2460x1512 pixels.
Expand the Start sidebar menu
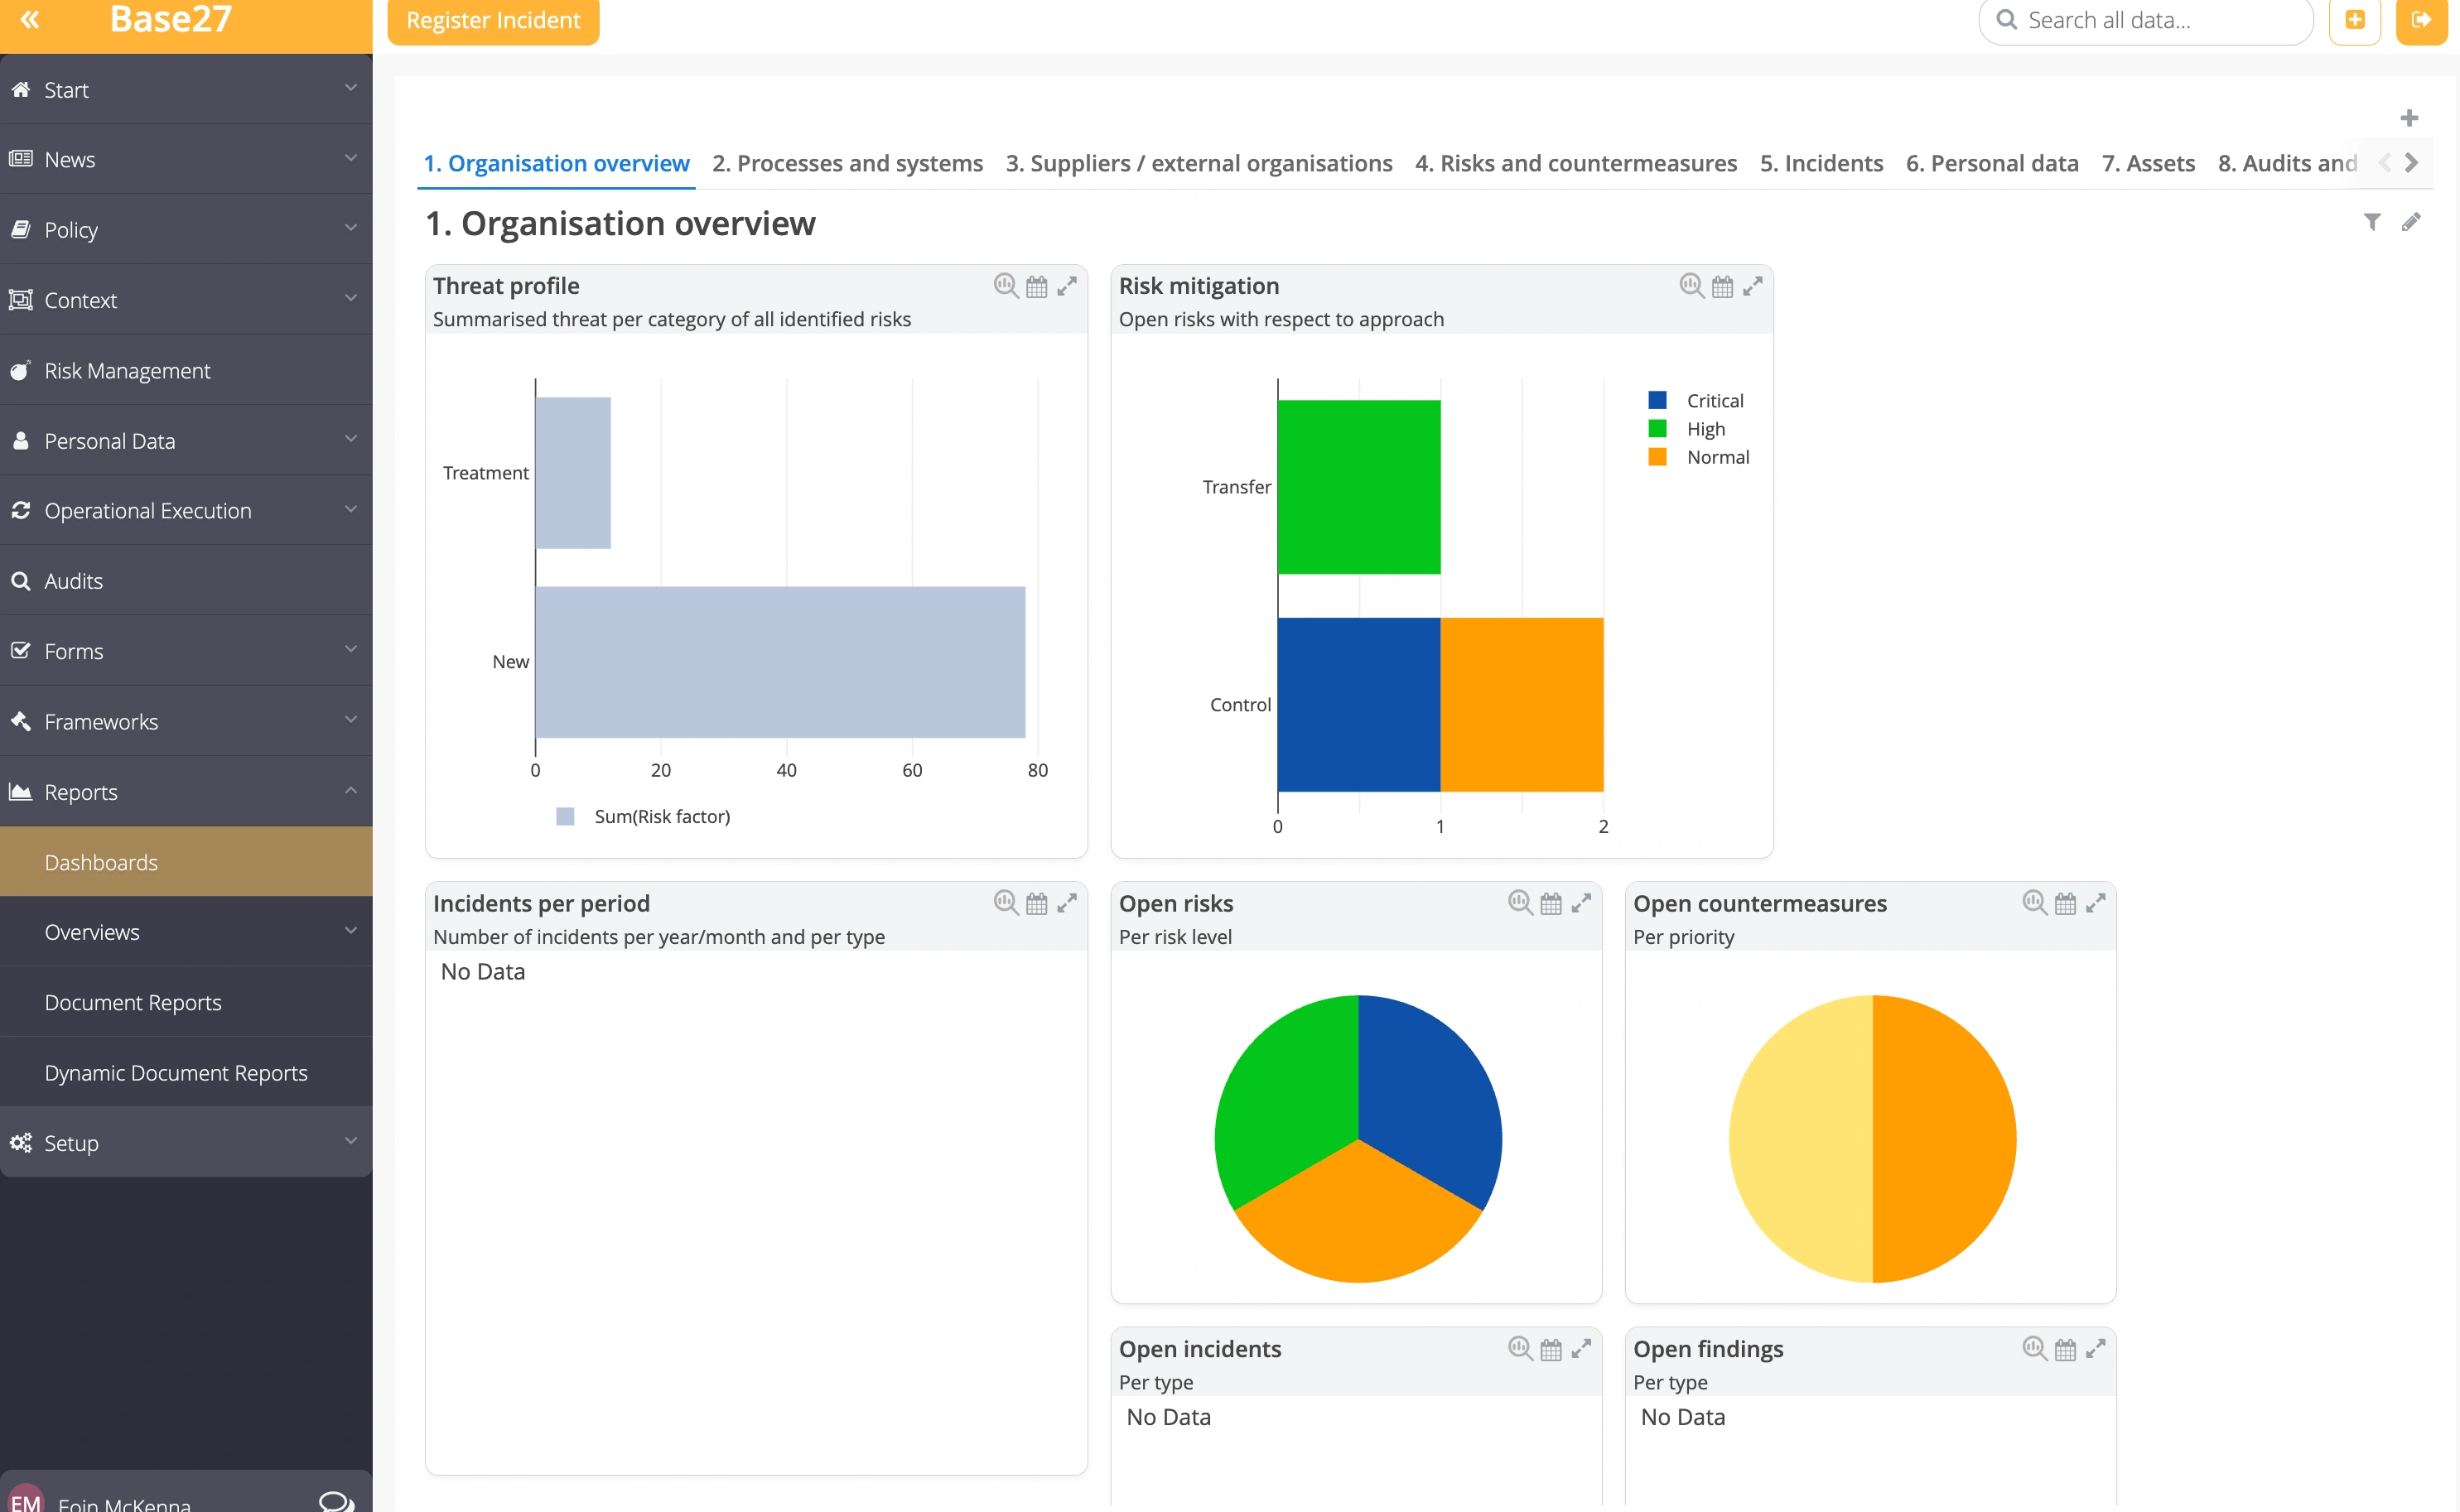[186, 90]
